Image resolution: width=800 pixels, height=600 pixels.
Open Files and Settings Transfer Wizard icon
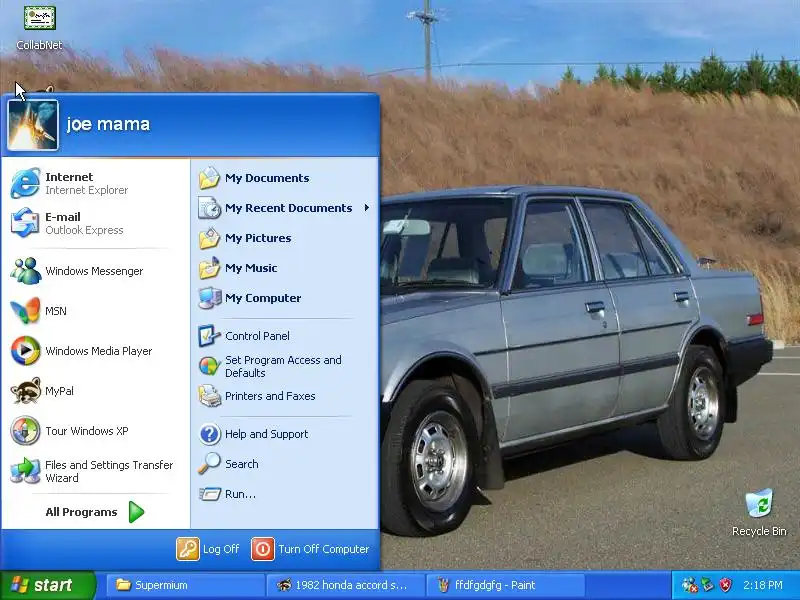25,470
